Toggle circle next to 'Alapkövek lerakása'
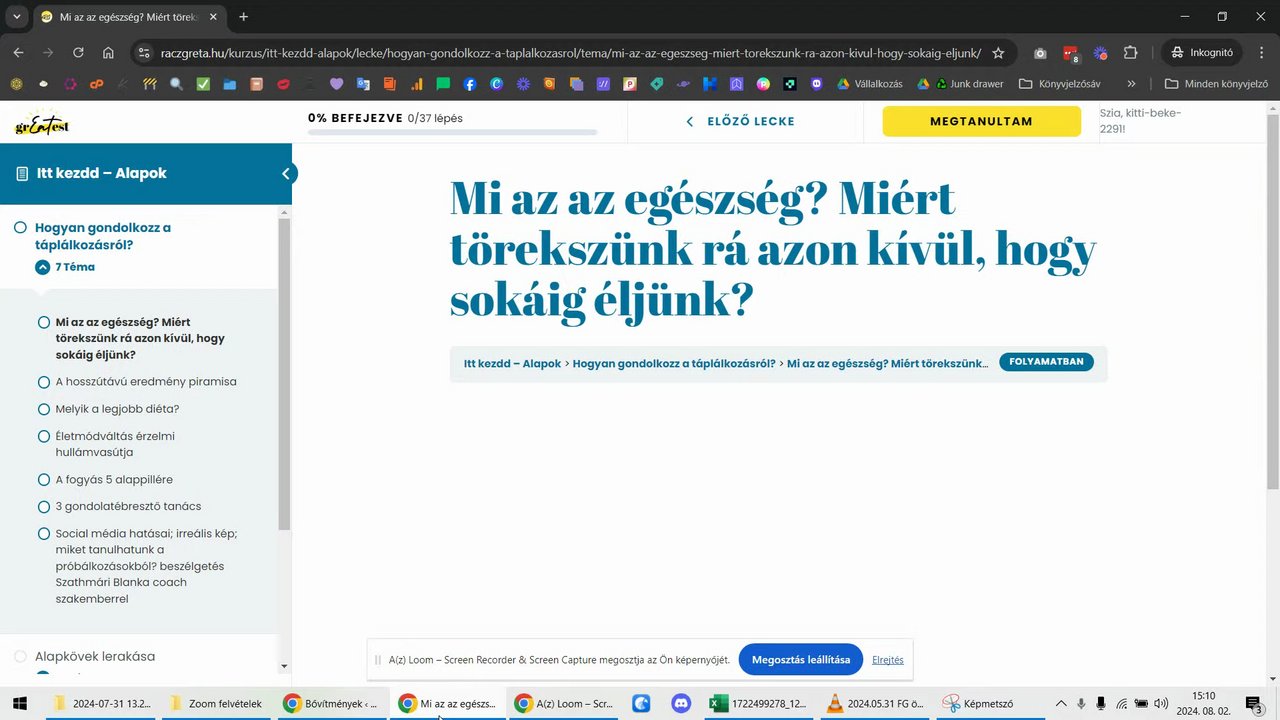 (20, 657)
